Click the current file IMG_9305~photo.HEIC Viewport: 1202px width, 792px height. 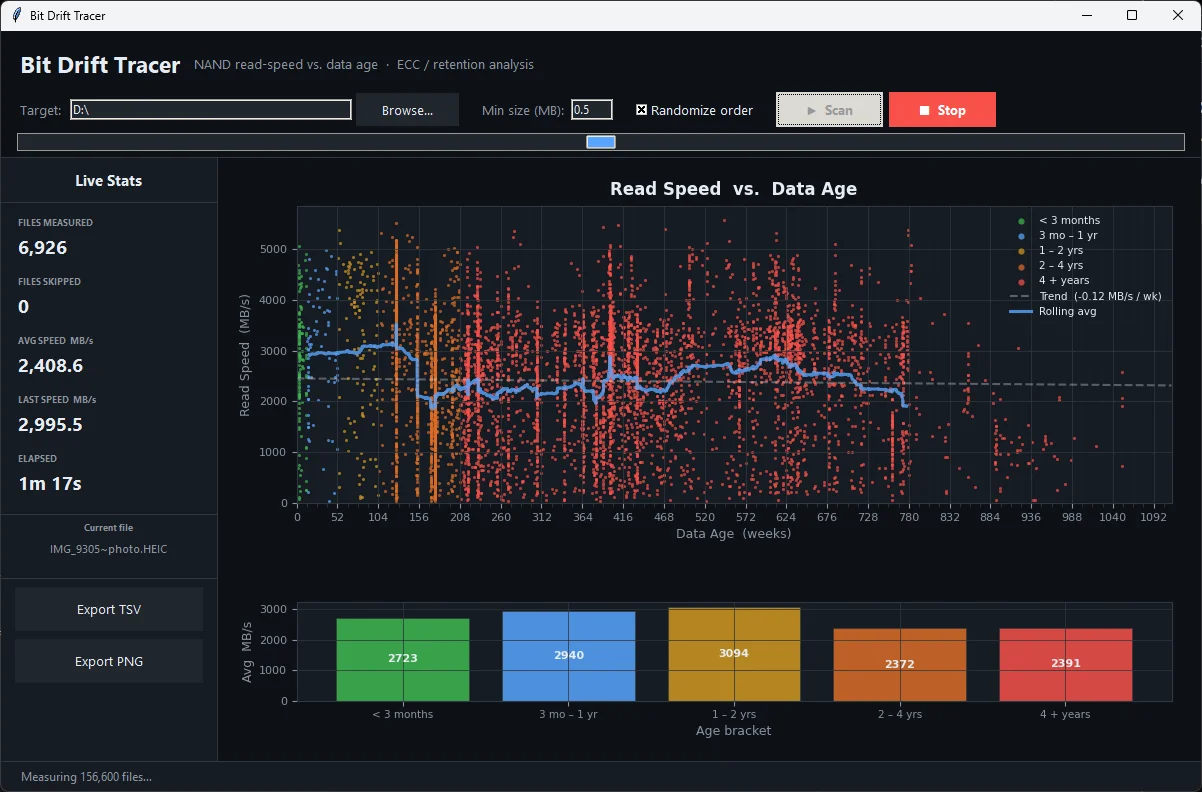[x=109, y=549]
